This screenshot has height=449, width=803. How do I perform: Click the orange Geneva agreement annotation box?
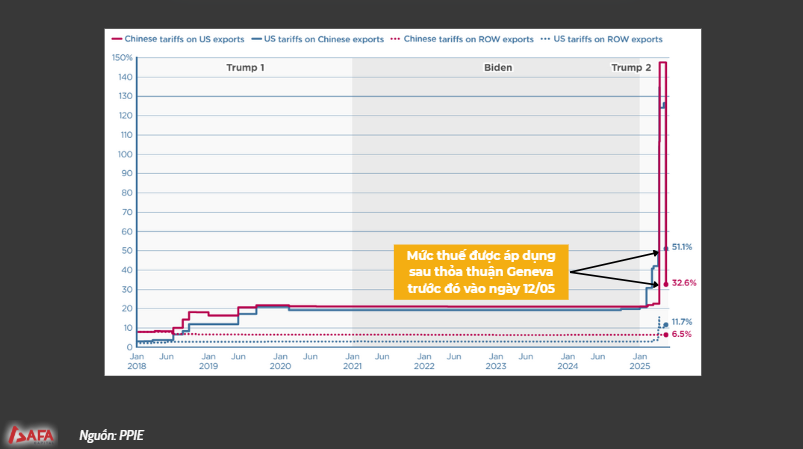pyautogui.click(x=481, y=272)
